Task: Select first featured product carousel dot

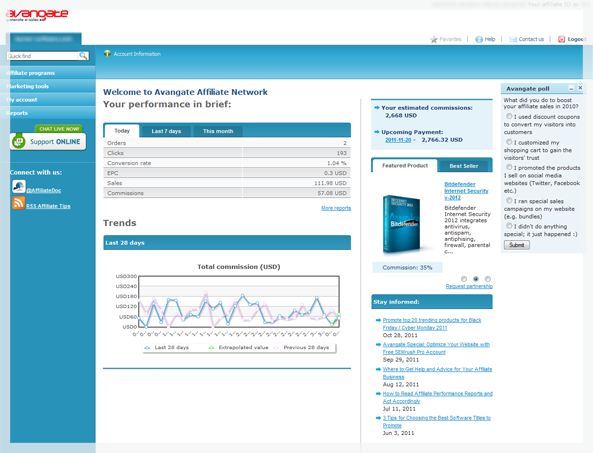Action: pyautogui.click(x=464, y=279)
